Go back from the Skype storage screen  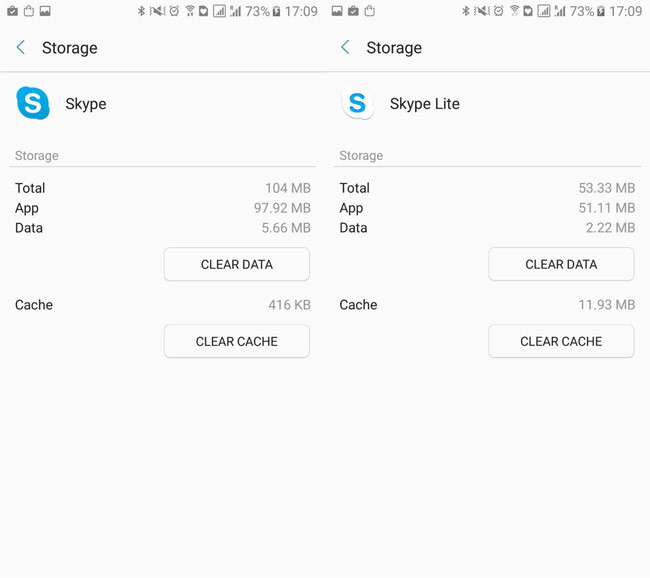[x=21, y=47]
